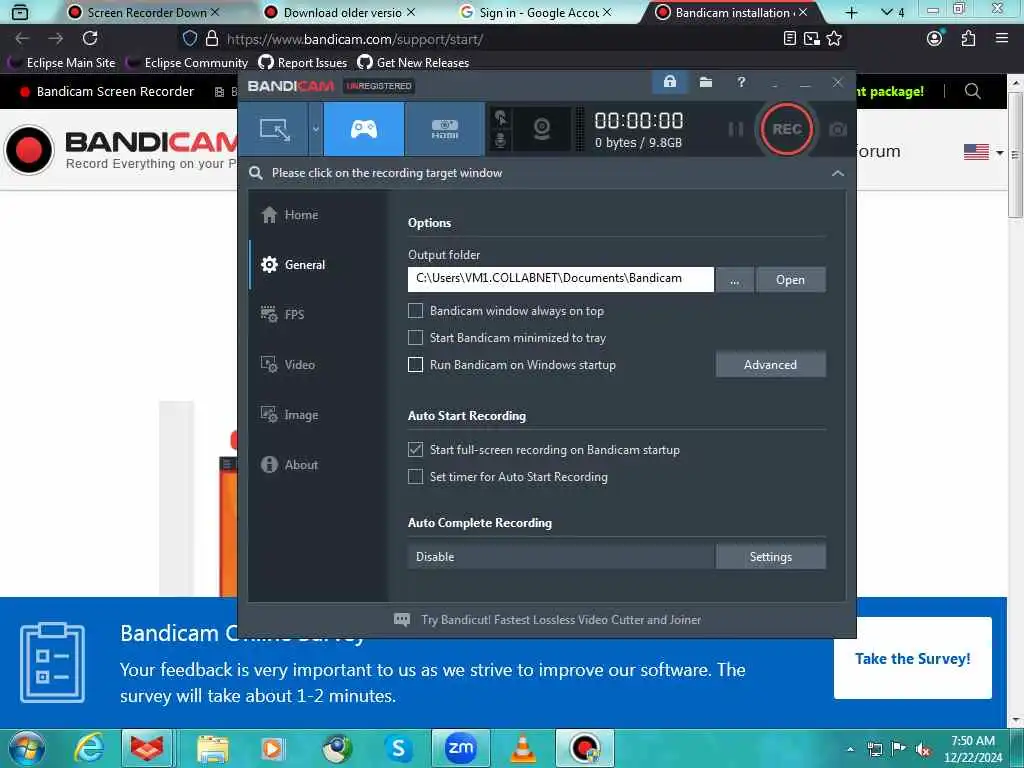Open the Image settings section

pos(289,415)
